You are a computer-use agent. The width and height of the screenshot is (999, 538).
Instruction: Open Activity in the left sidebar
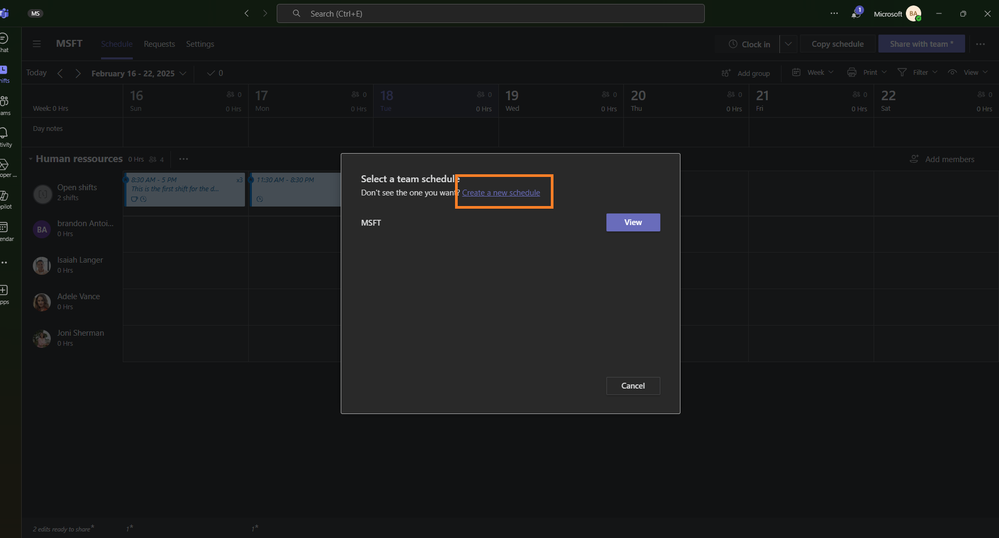(x=4, y=136)
